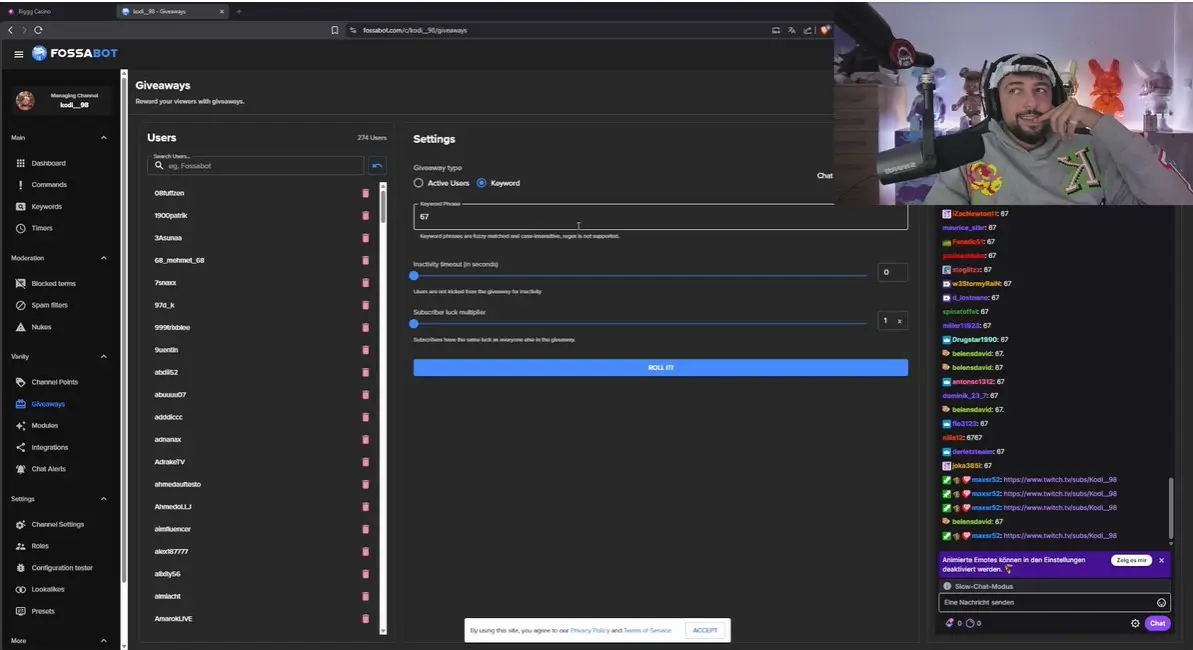Dismiss the animated emotes notice

click(1161, 560)
